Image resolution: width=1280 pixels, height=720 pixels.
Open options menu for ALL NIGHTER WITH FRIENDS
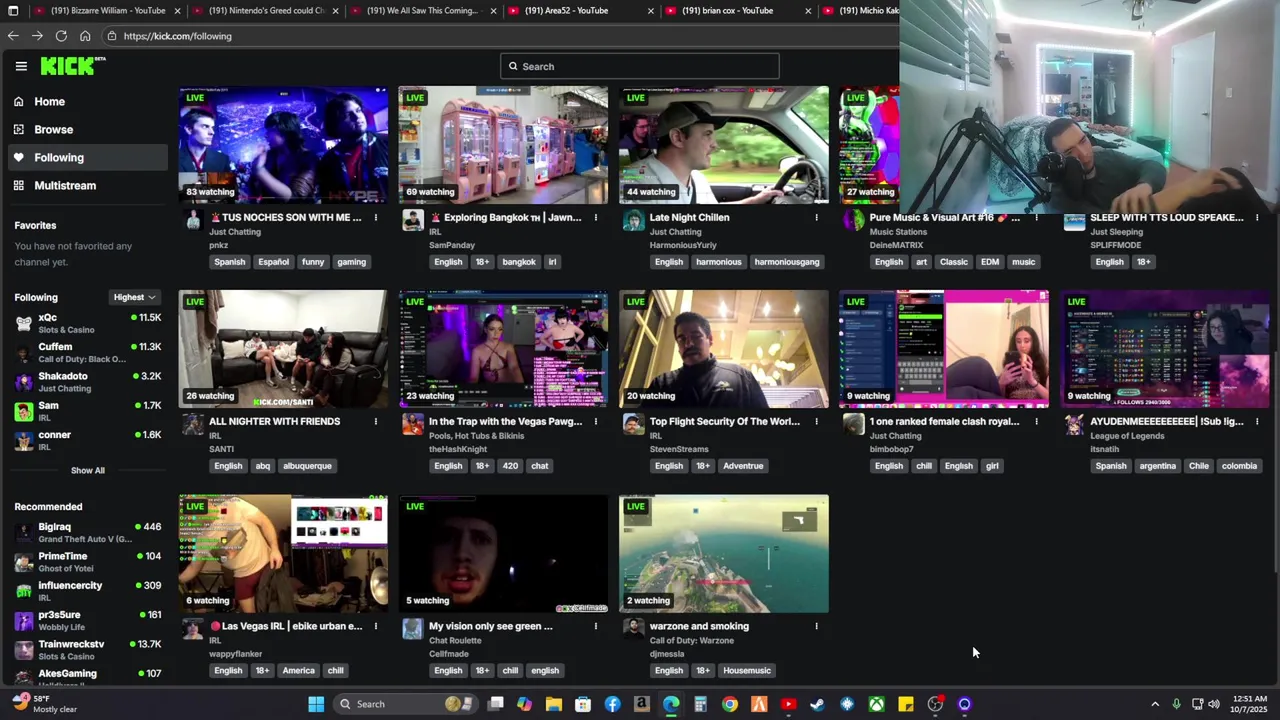[x=376, y=421]
